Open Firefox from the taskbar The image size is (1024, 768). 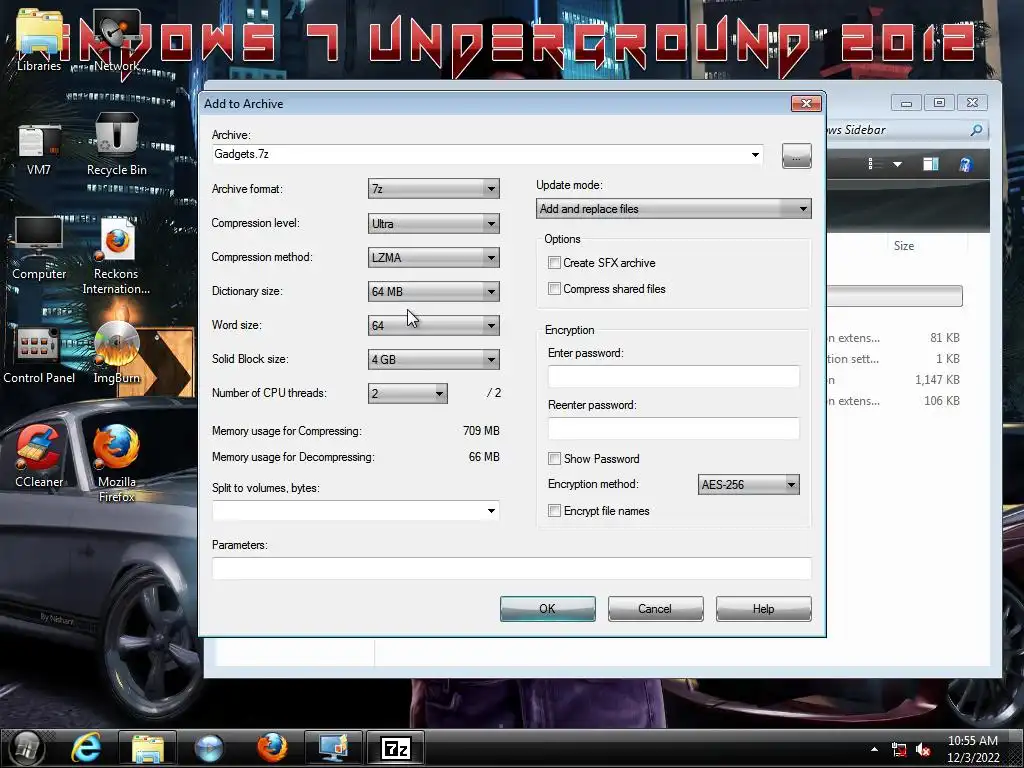(x=272, y=748)
